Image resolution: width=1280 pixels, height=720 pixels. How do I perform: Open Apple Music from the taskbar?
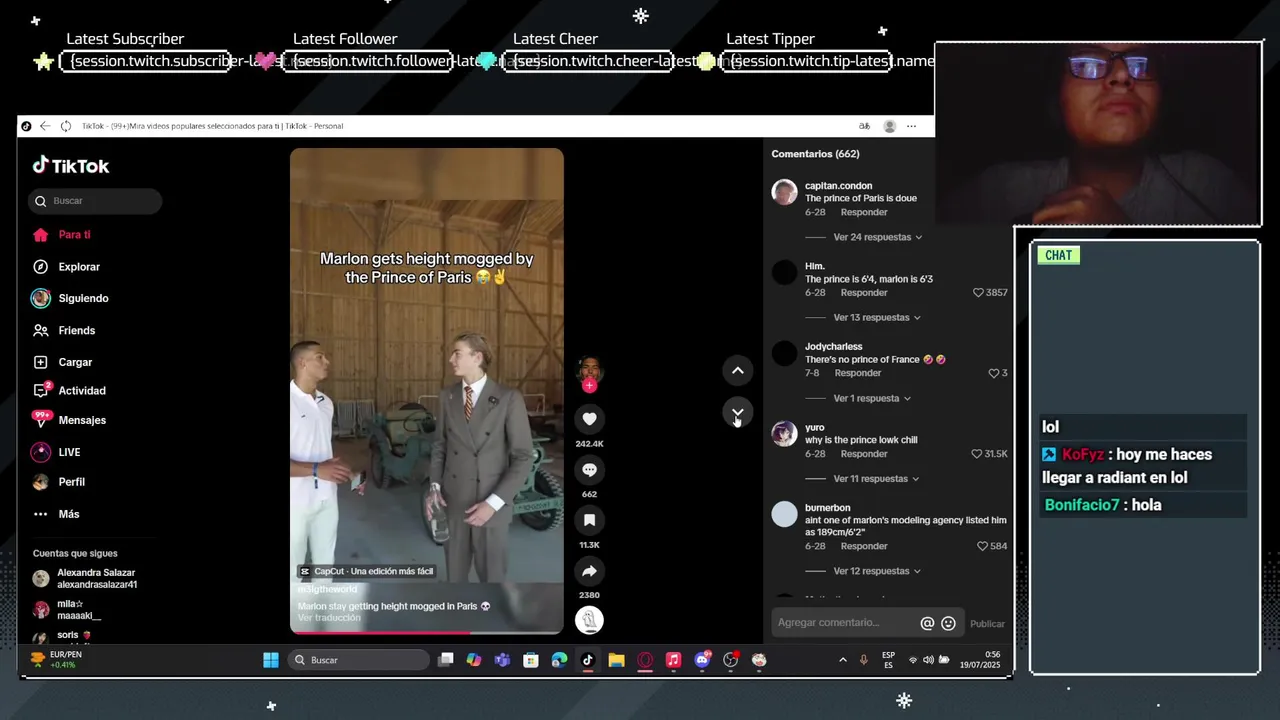673,660
